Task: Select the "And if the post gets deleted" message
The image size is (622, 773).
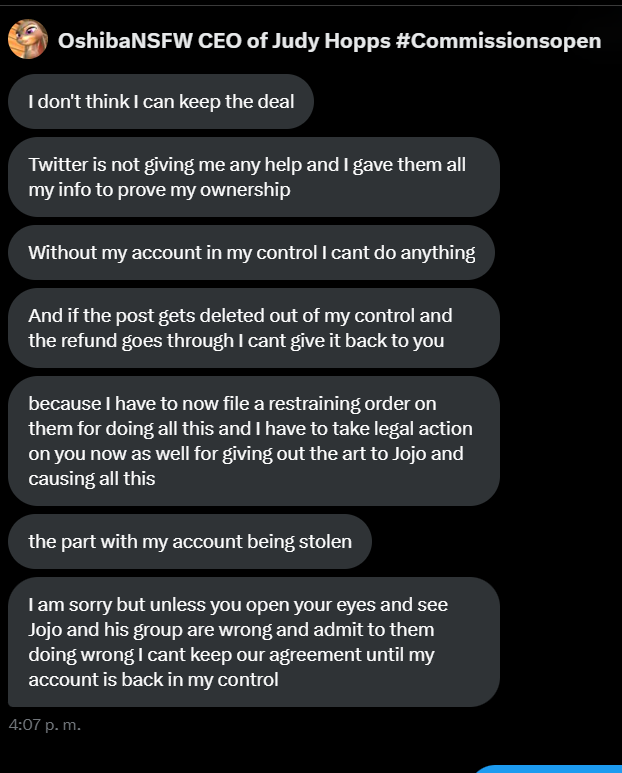Action: coord(254,328)
